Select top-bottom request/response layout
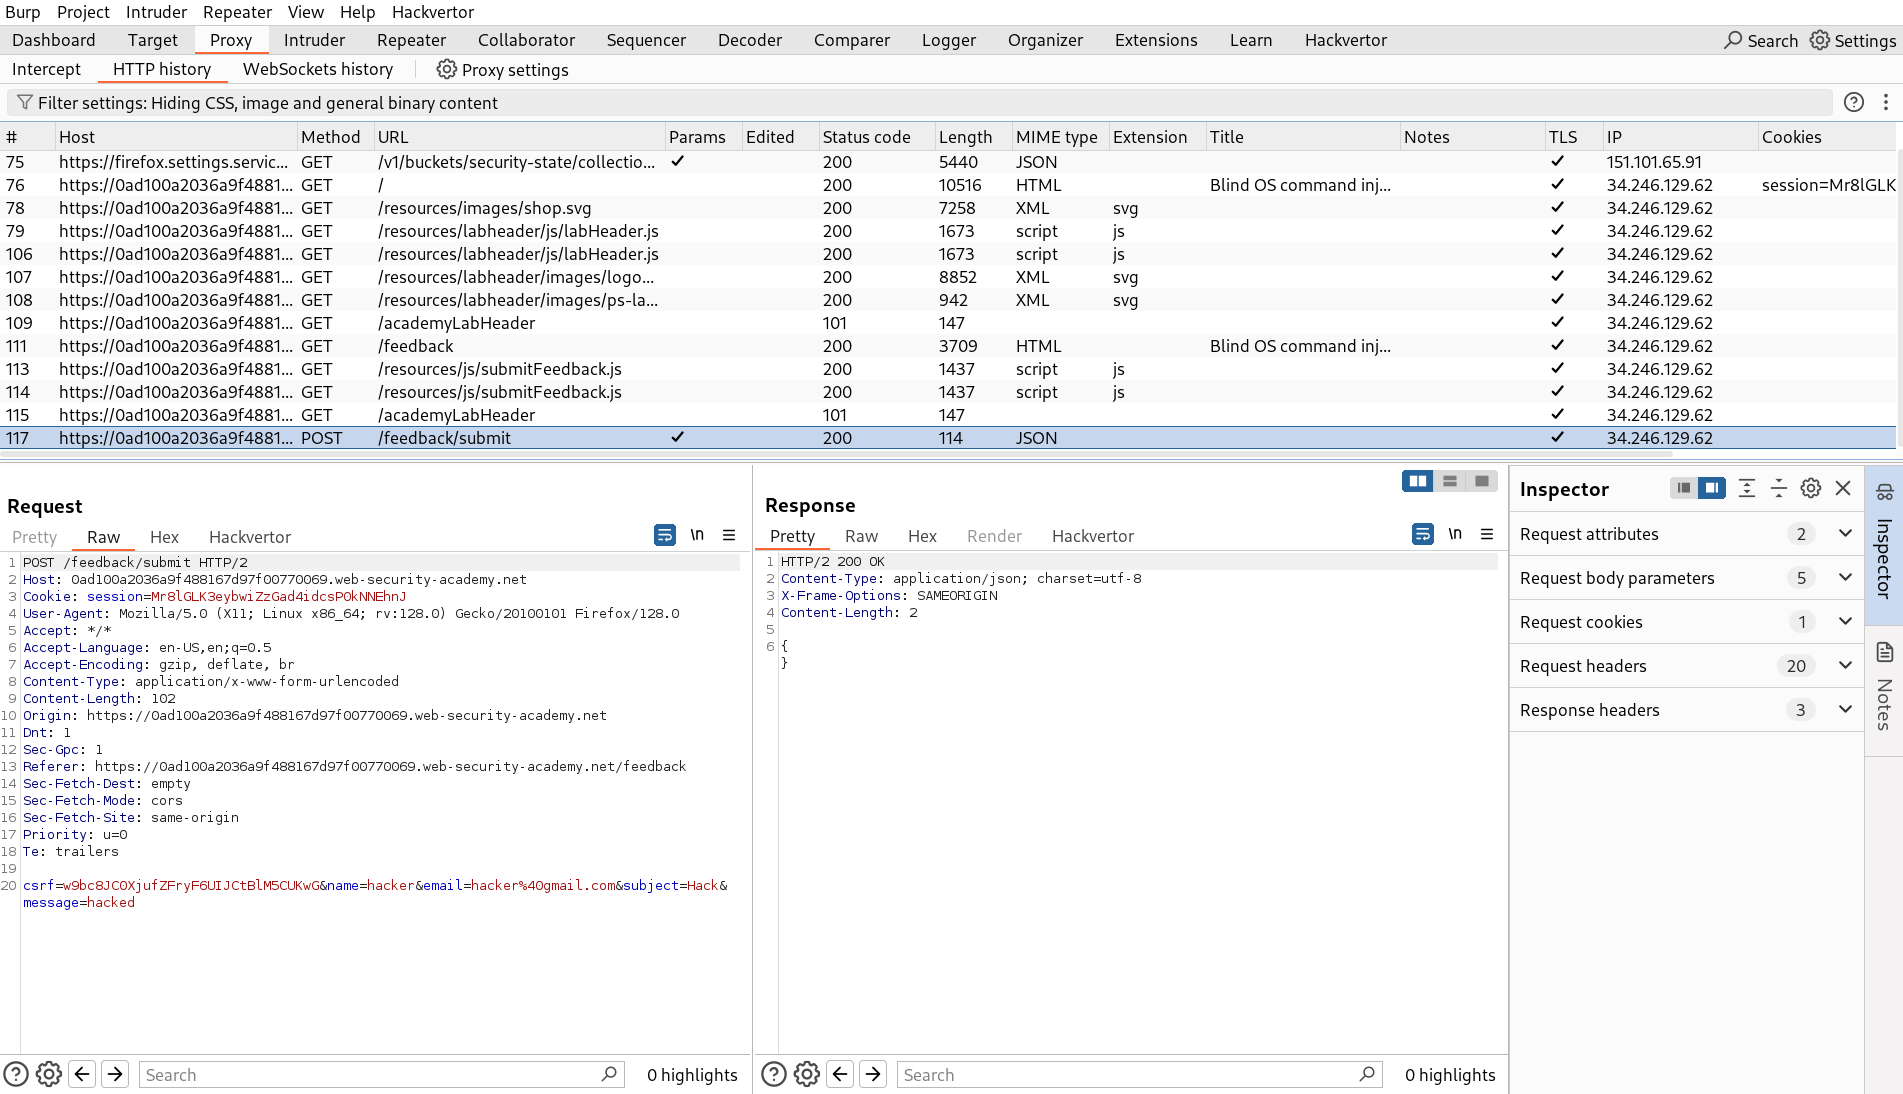Image resolution: width=1903 pixels, height=1094 pixels. 1450,481
